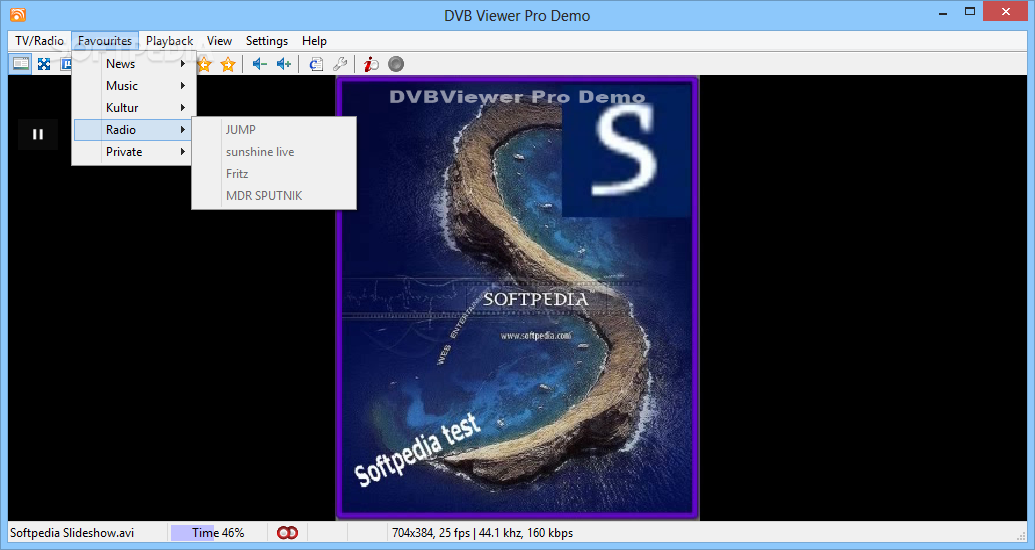Screen dimensions: 1035x550
Task: Click the red double-ring status icon
Action: click(x=287, y=532)
